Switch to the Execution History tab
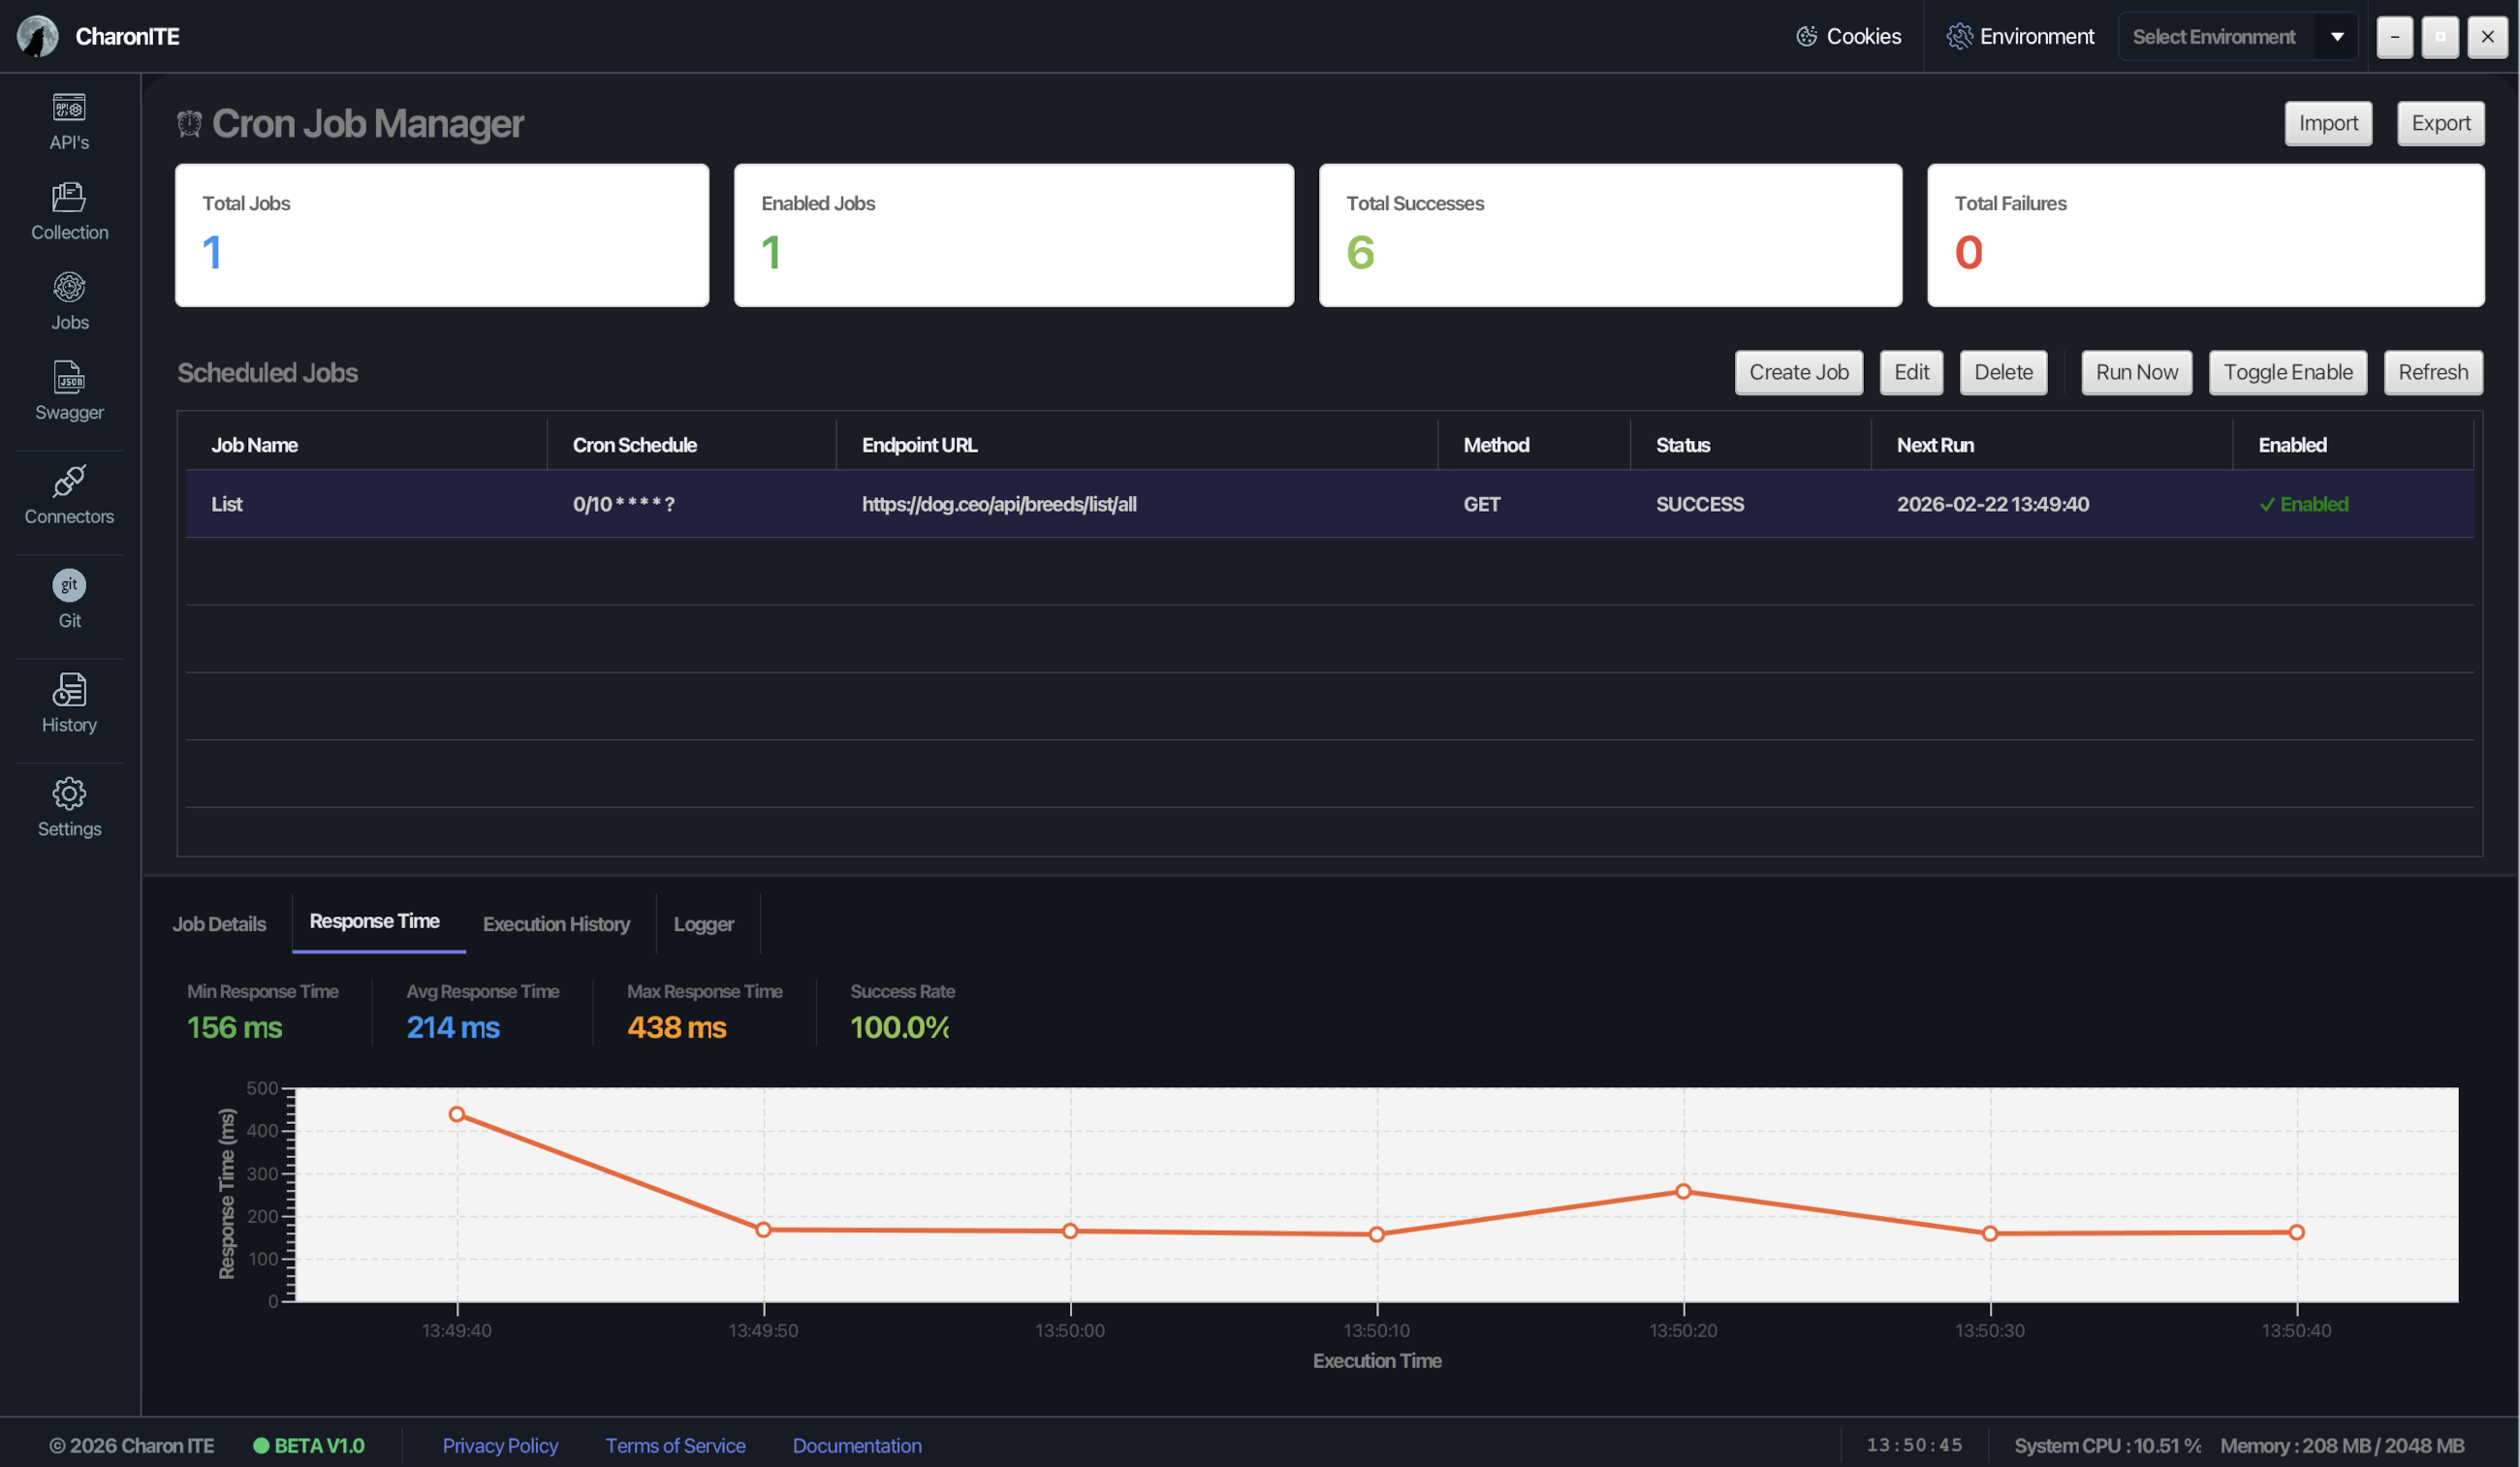 [556, 924]
